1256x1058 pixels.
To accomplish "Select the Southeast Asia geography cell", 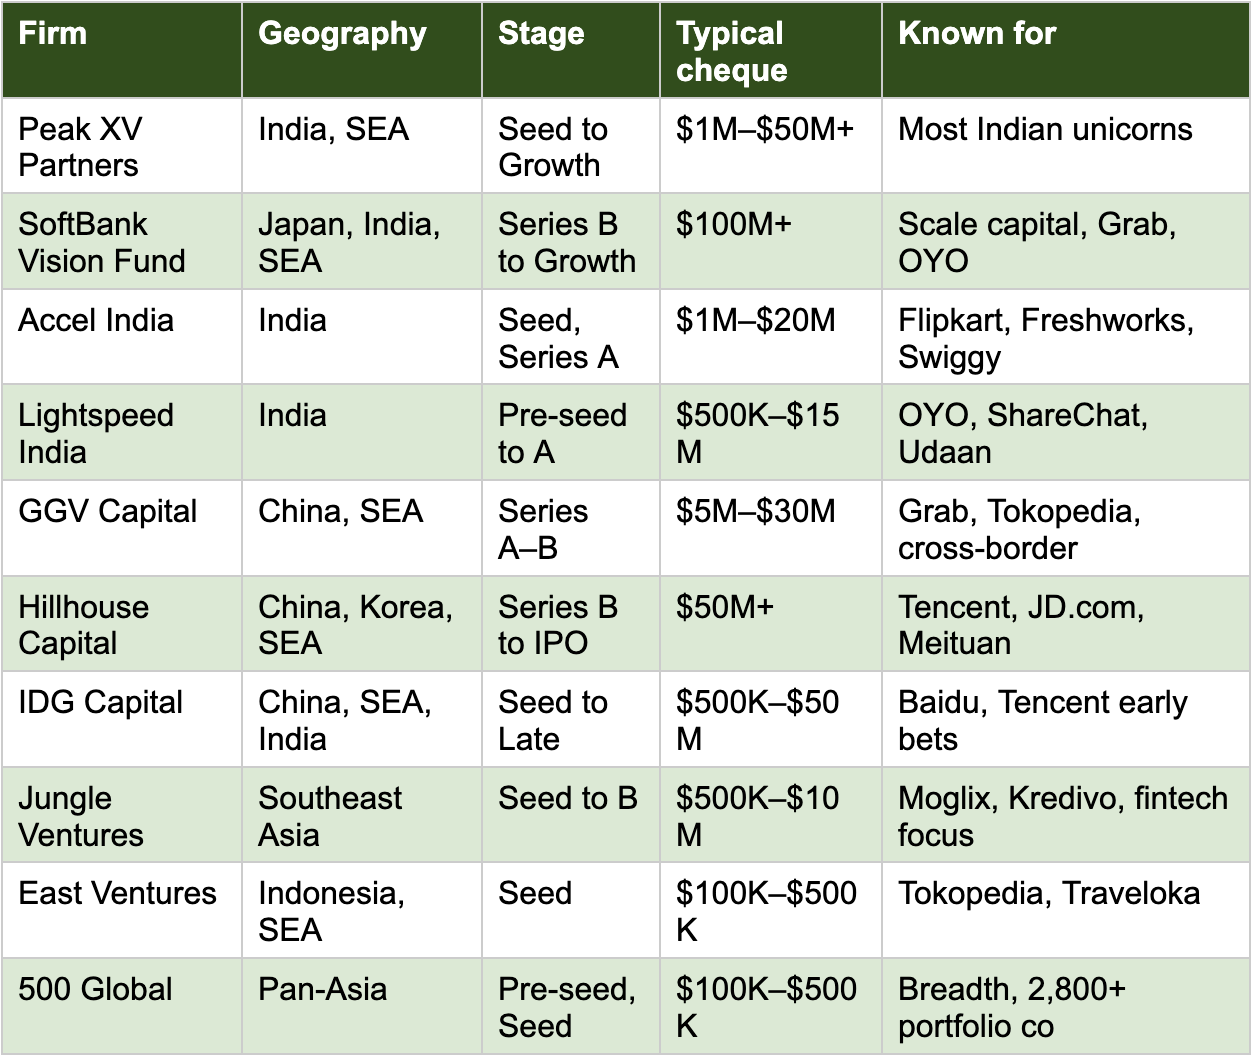I will coord(362,815).
